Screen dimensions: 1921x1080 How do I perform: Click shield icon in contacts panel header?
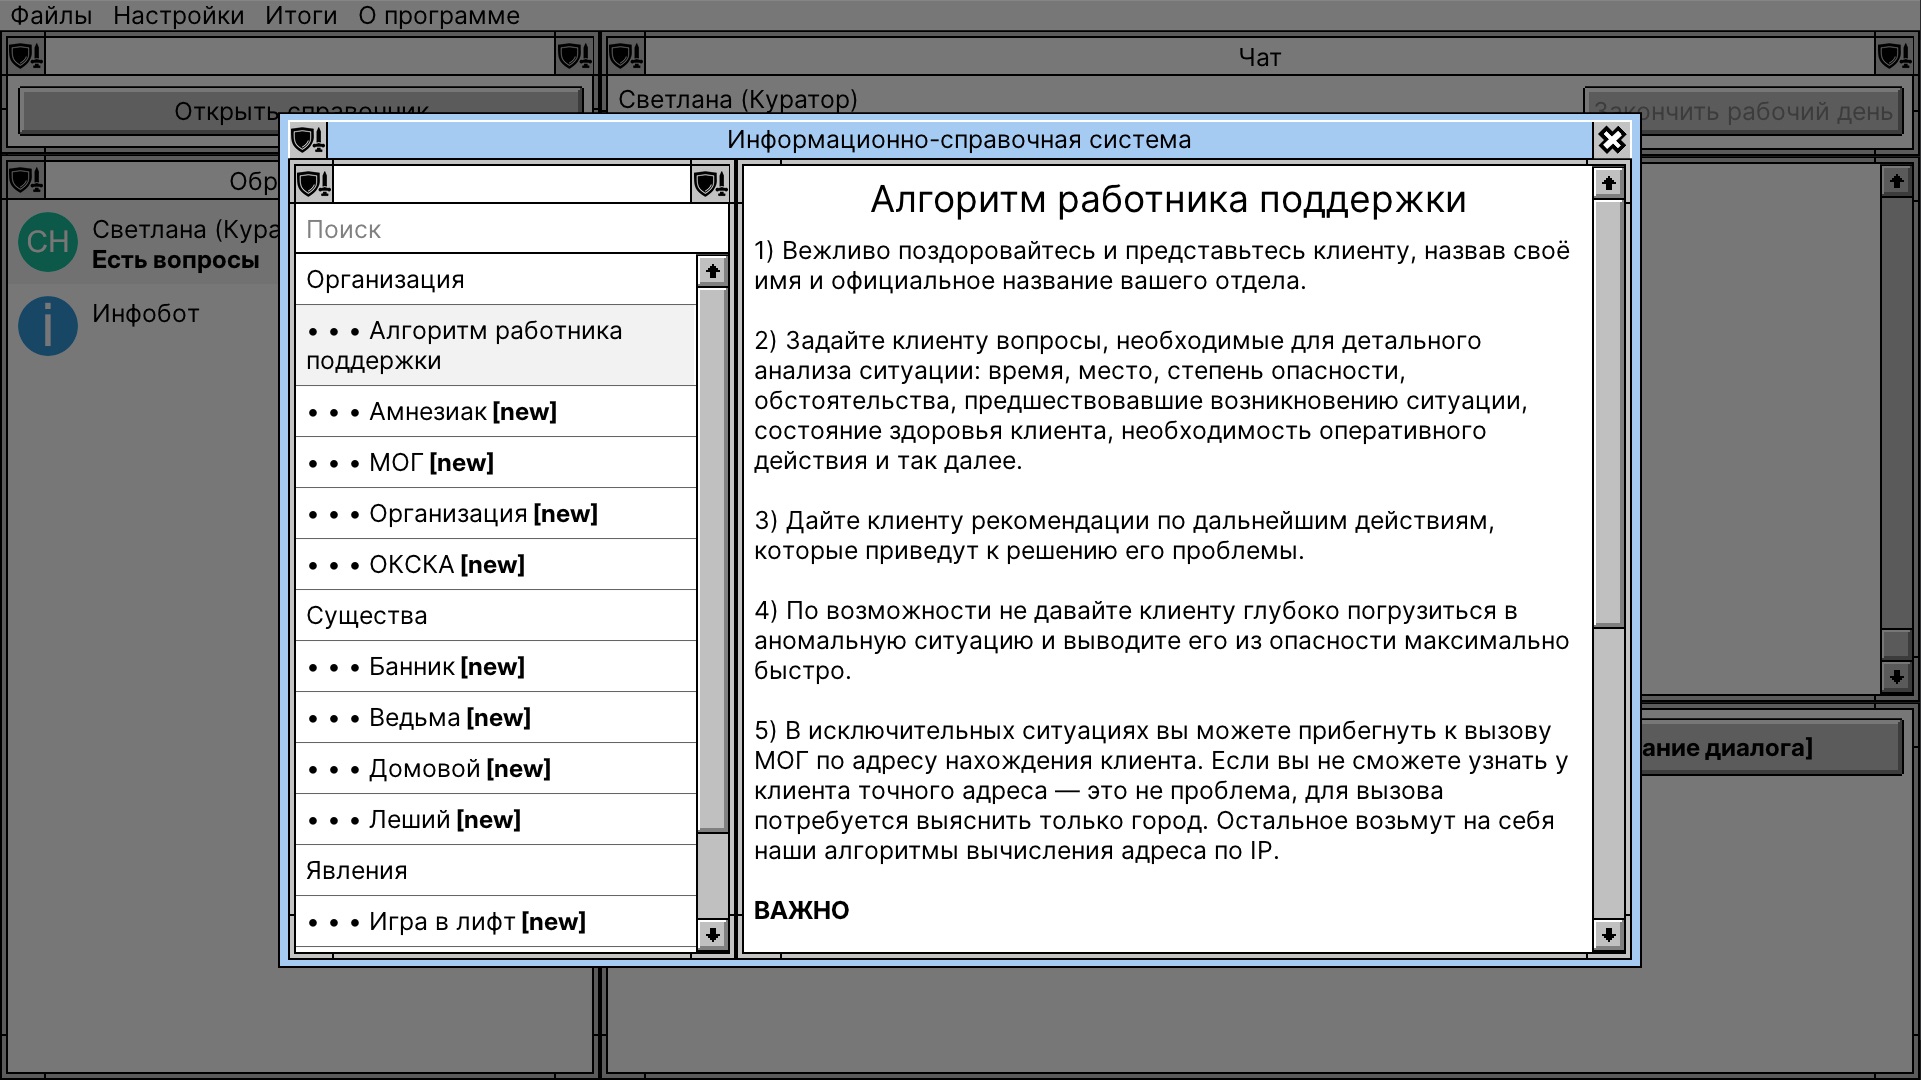click(26, 181)
